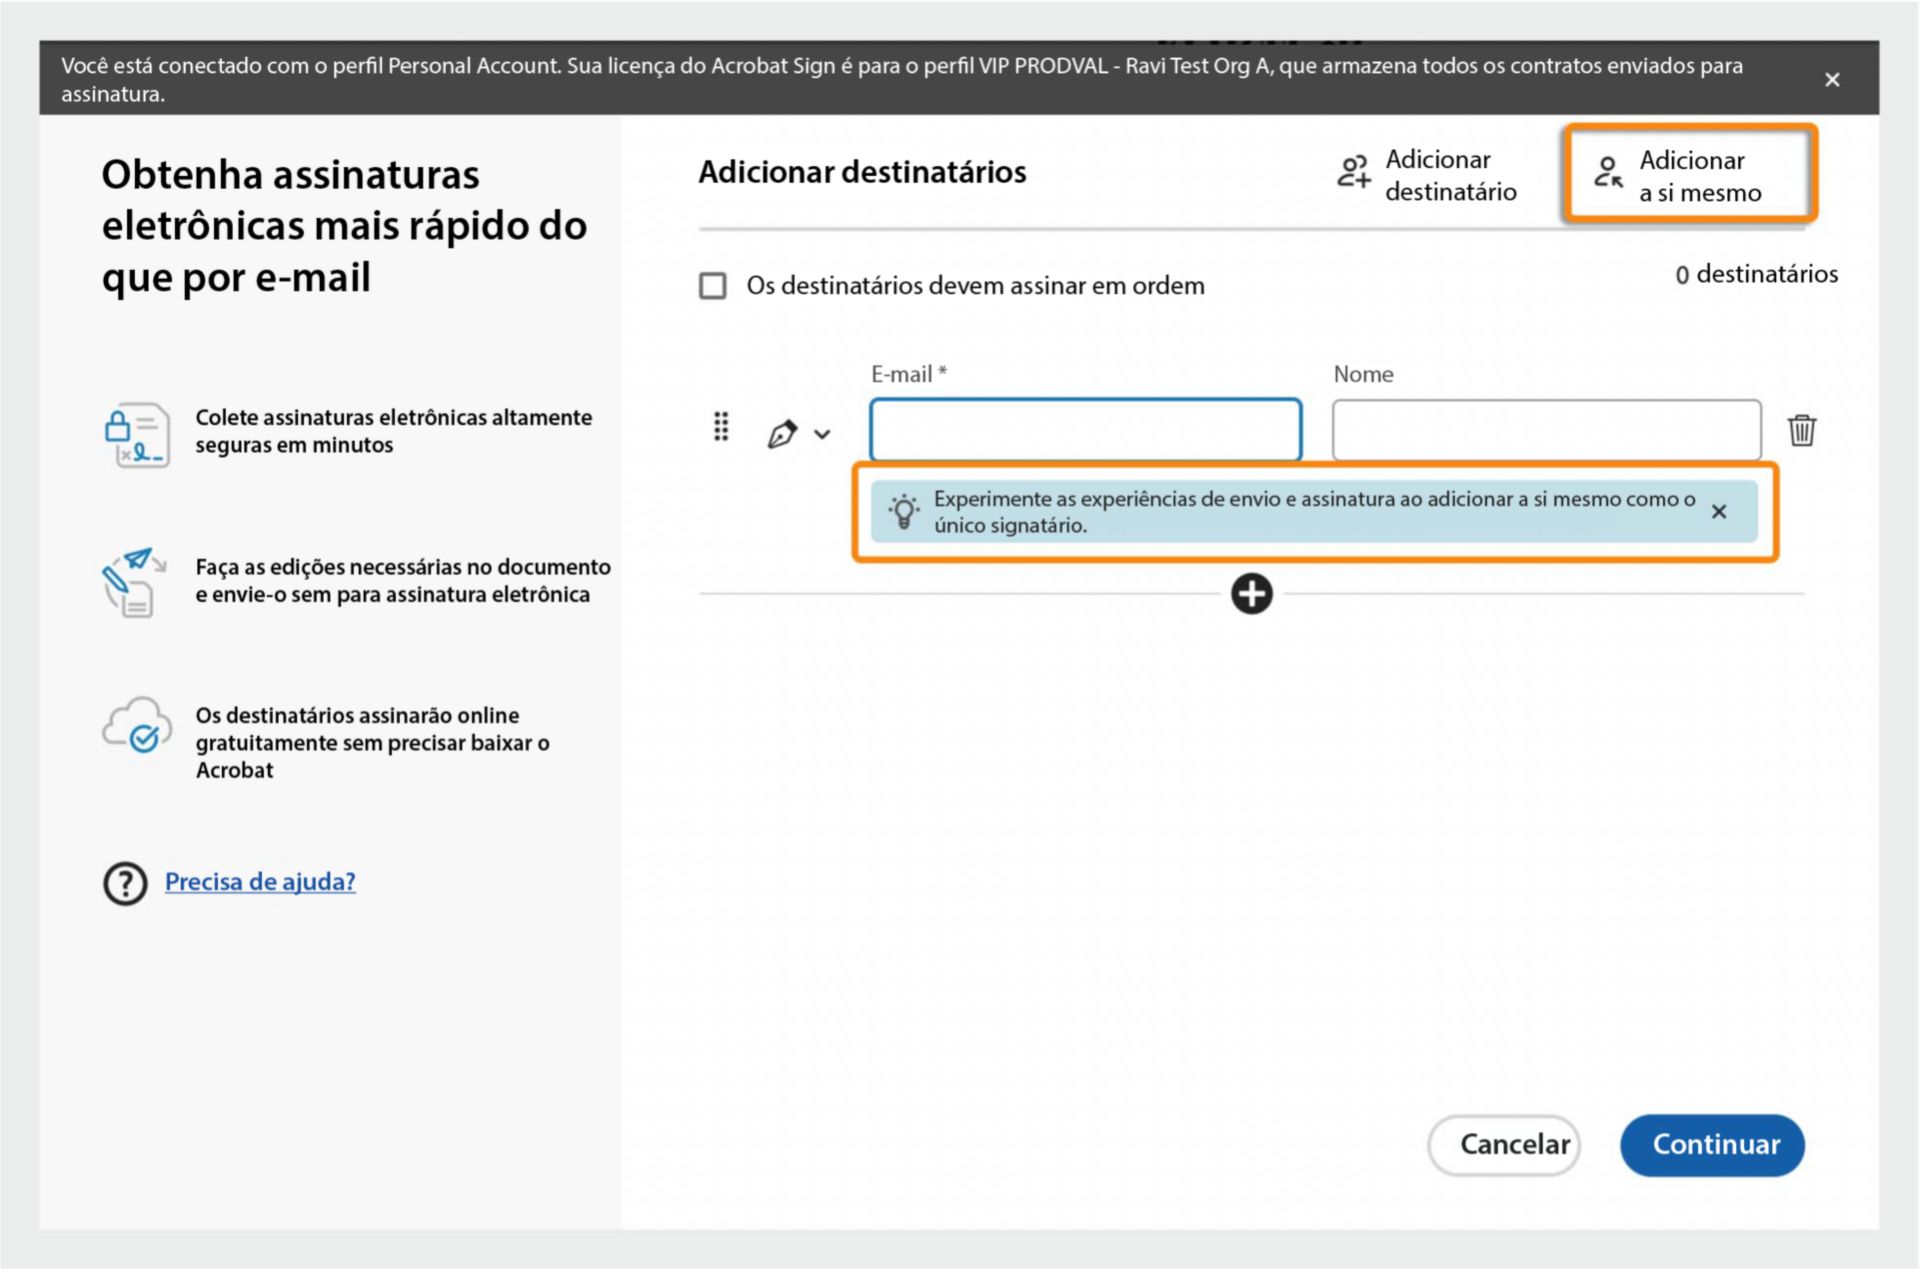Image resolution: width=1920 pixels, height=1269 pixels.
Task: Expand the recipient role chevron dropdown
Action: pos(822,434)
